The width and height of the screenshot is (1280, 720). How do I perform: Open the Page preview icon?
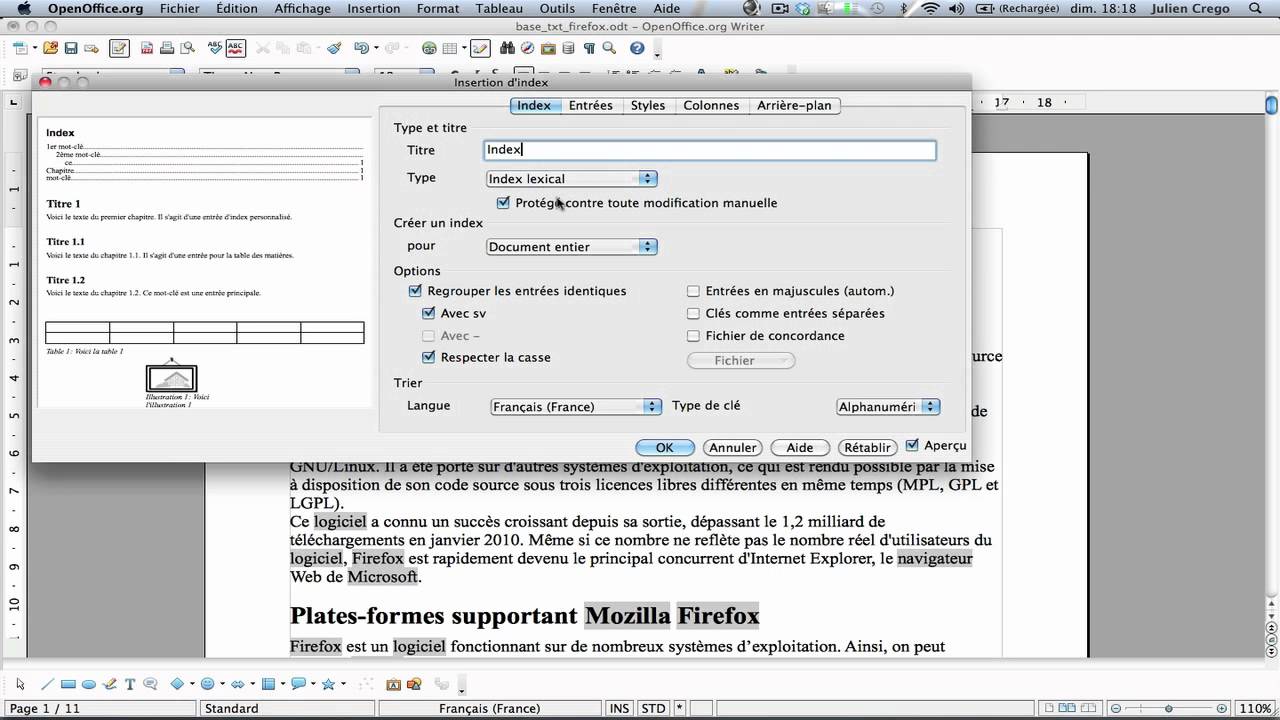click(x=186, y=48)
